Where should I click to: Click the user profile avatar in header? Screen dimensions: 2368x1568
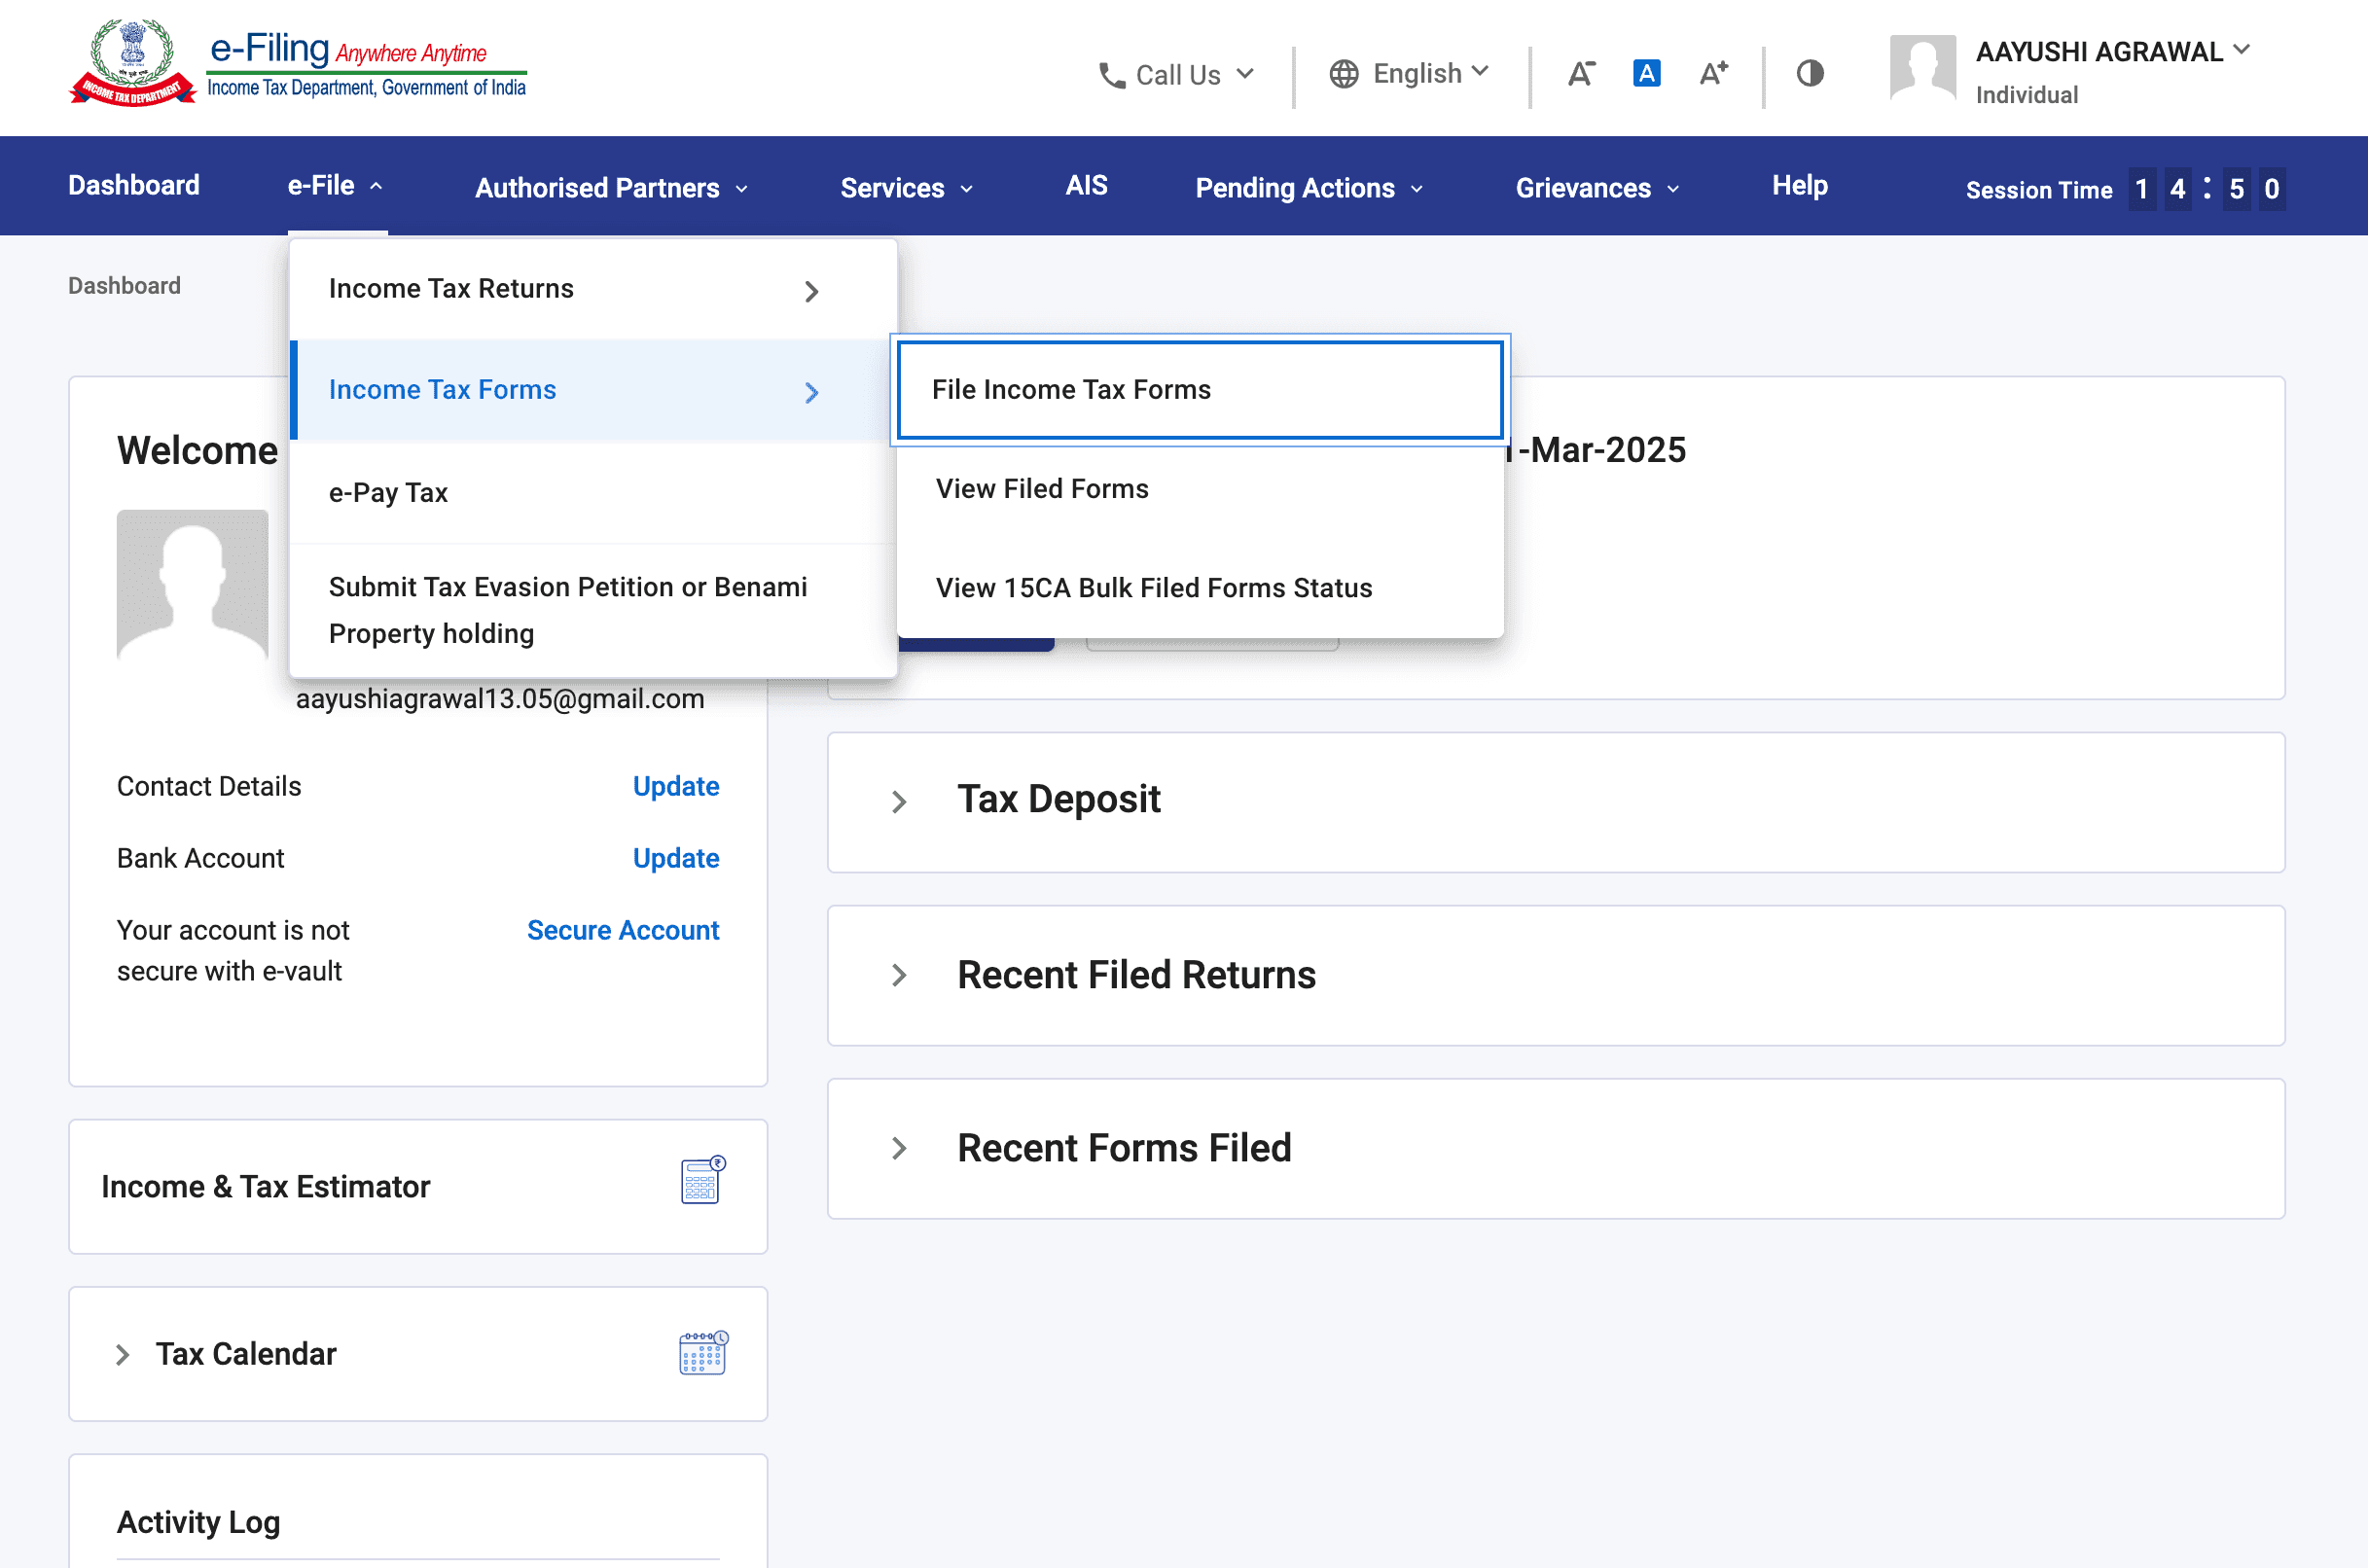pyautogui.click(x=1921, y=68)
